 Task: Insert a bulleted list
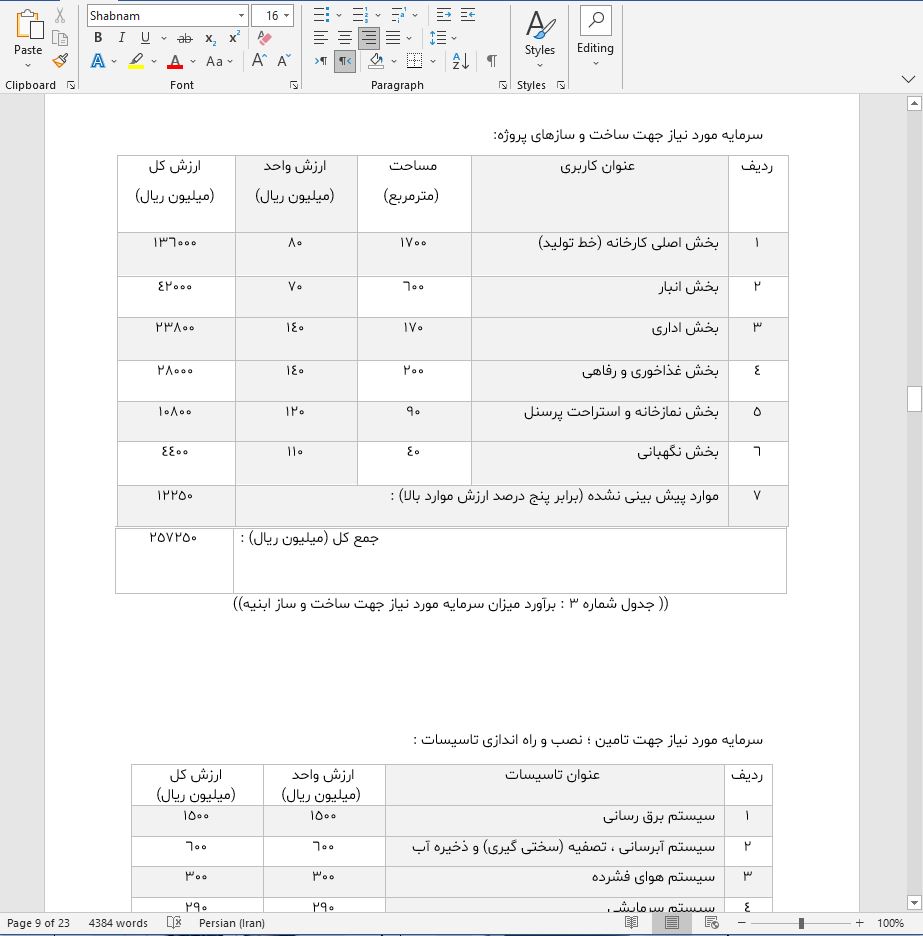(x=321, y=15)
